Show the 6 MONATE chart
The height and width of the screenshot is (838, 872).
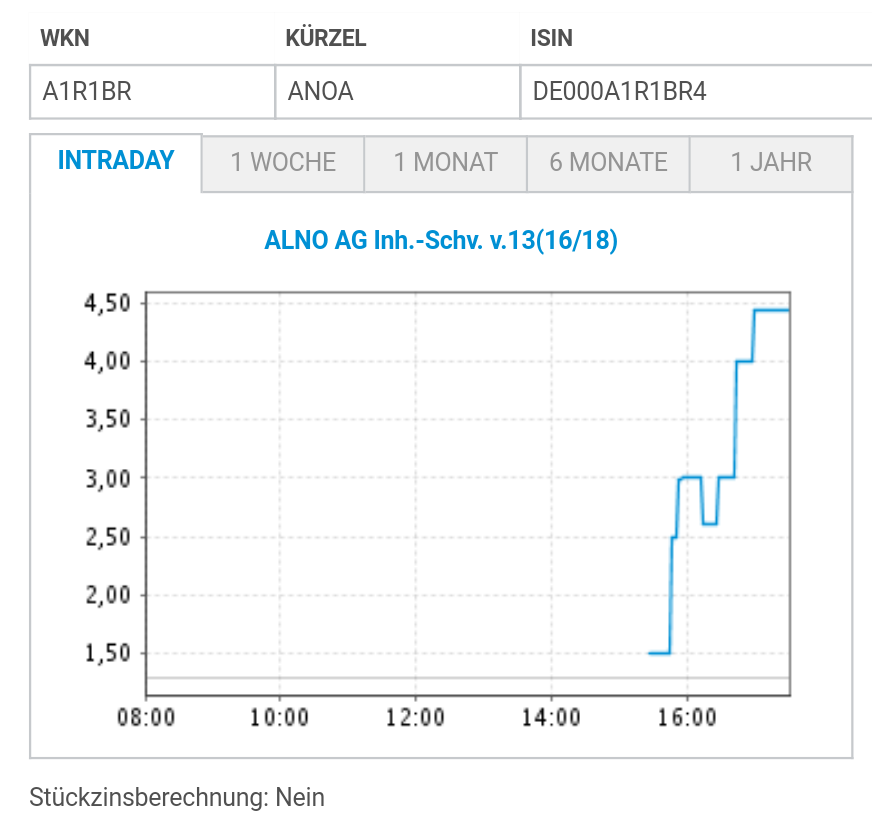coord(608,163)
